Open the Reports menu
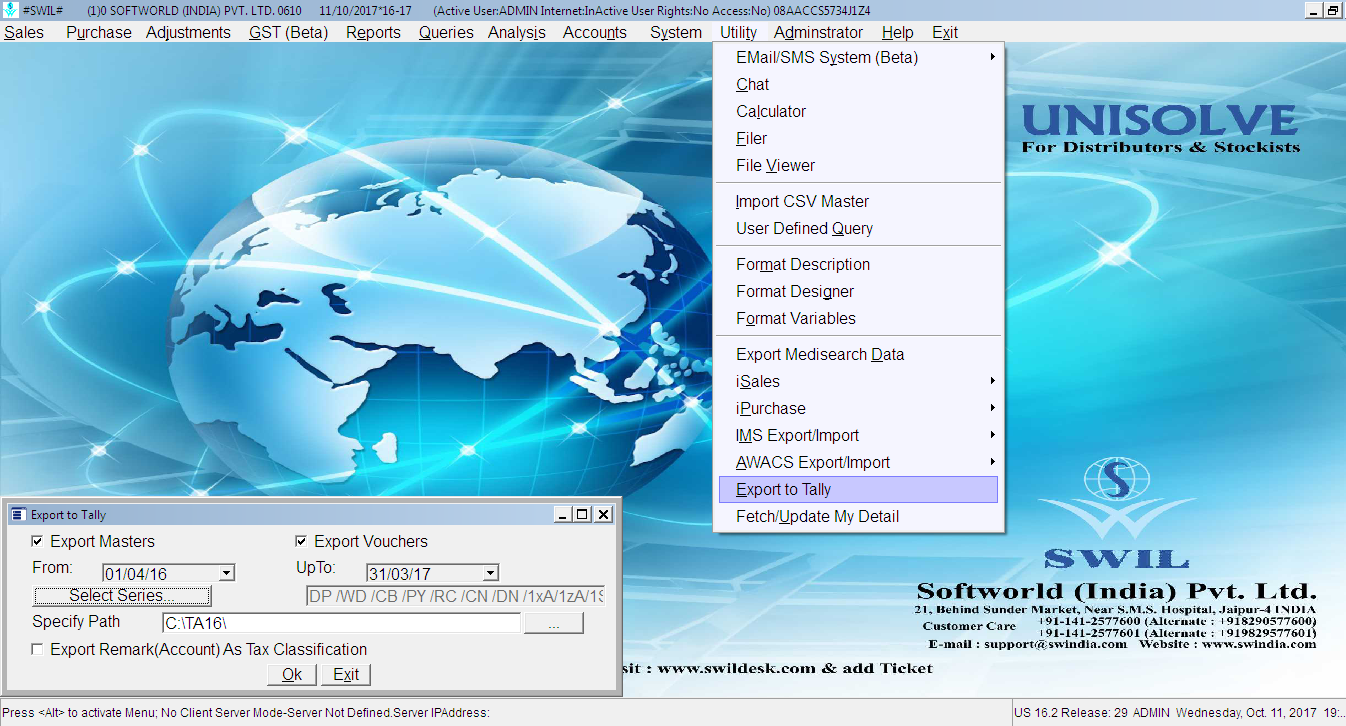 (x=373, y=32)
